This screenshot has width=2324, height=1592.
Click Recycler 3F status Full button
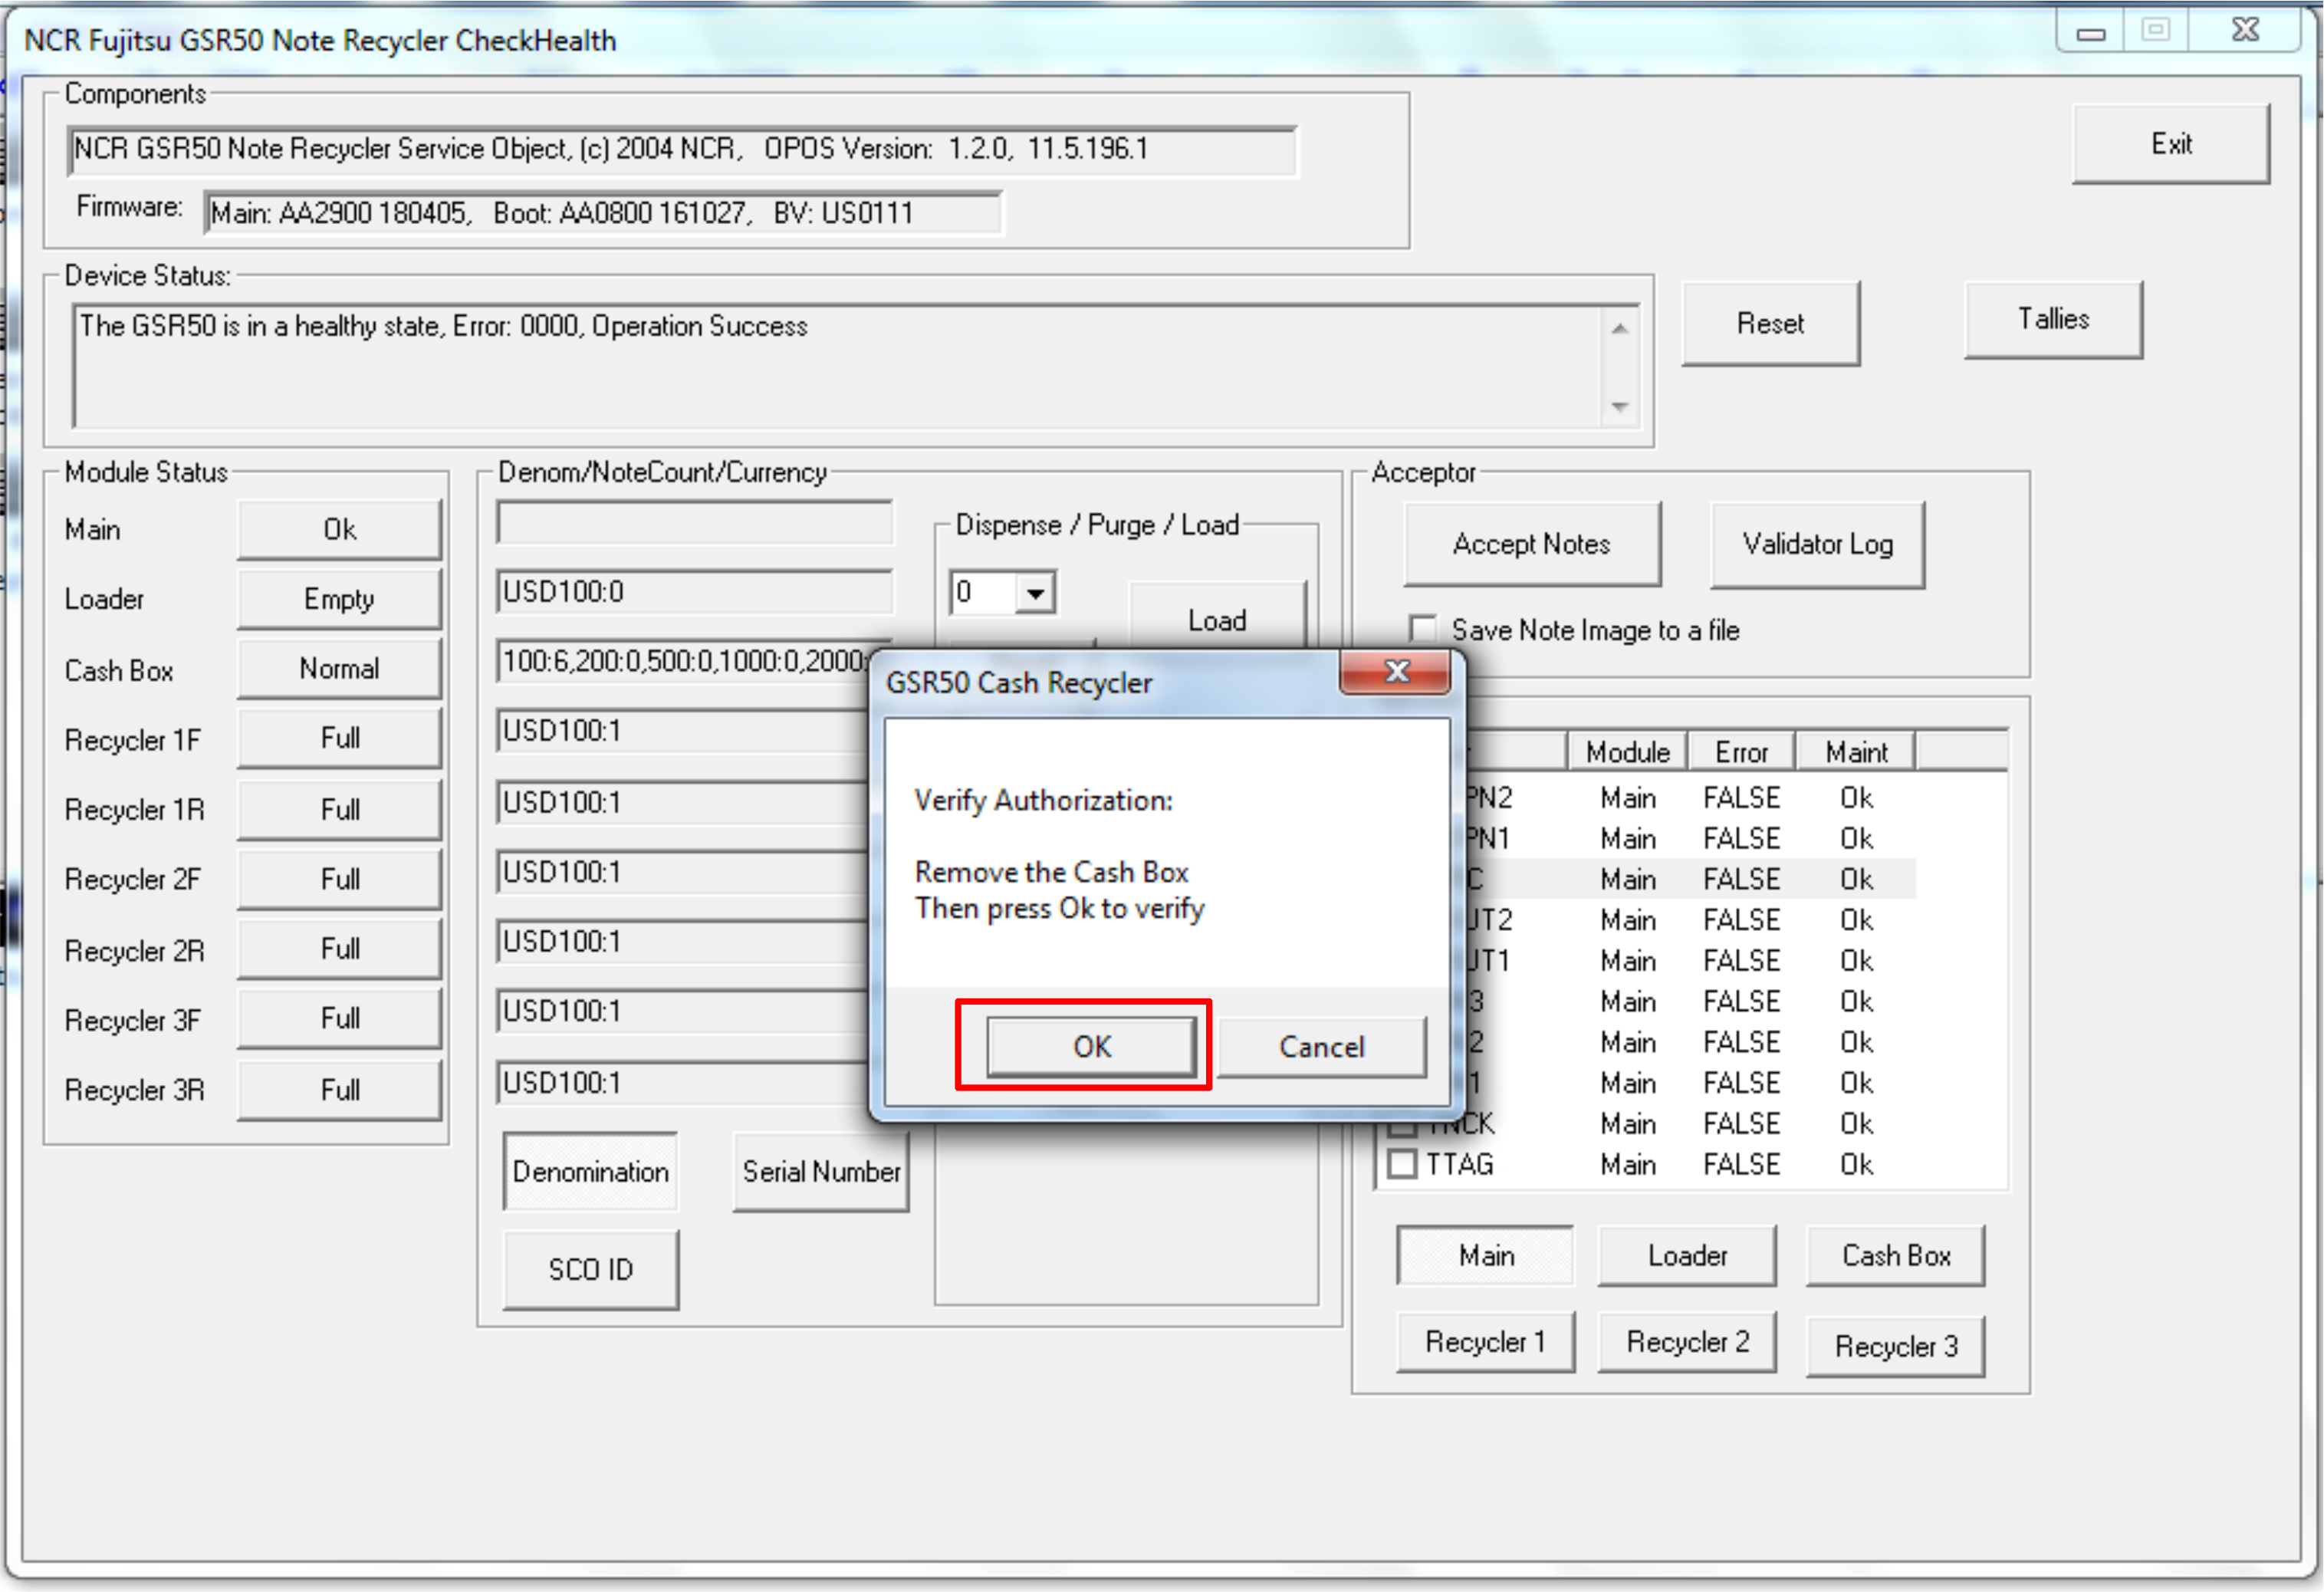pos(339,1018)
